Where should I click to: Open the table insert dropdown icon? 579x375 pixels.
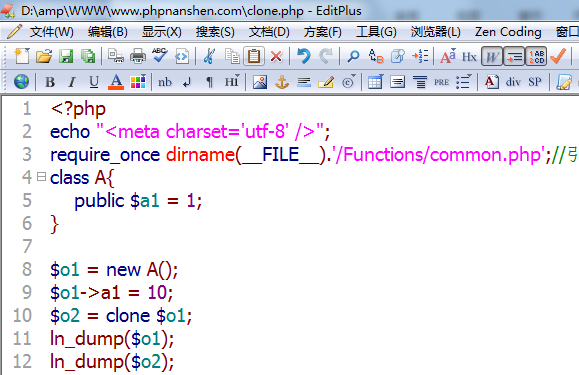coord(375,82)
